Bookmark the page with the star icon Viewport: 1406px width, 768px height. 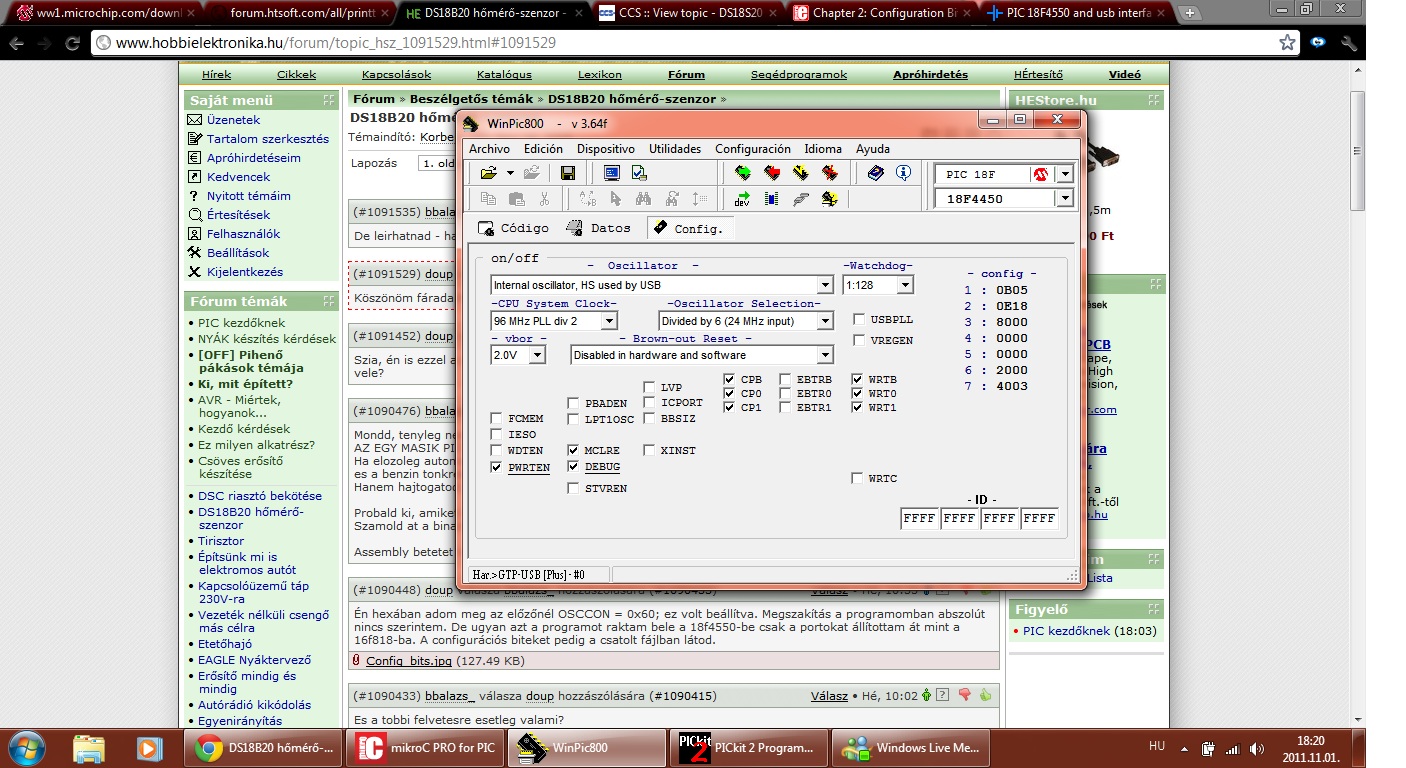point(1288,43)
